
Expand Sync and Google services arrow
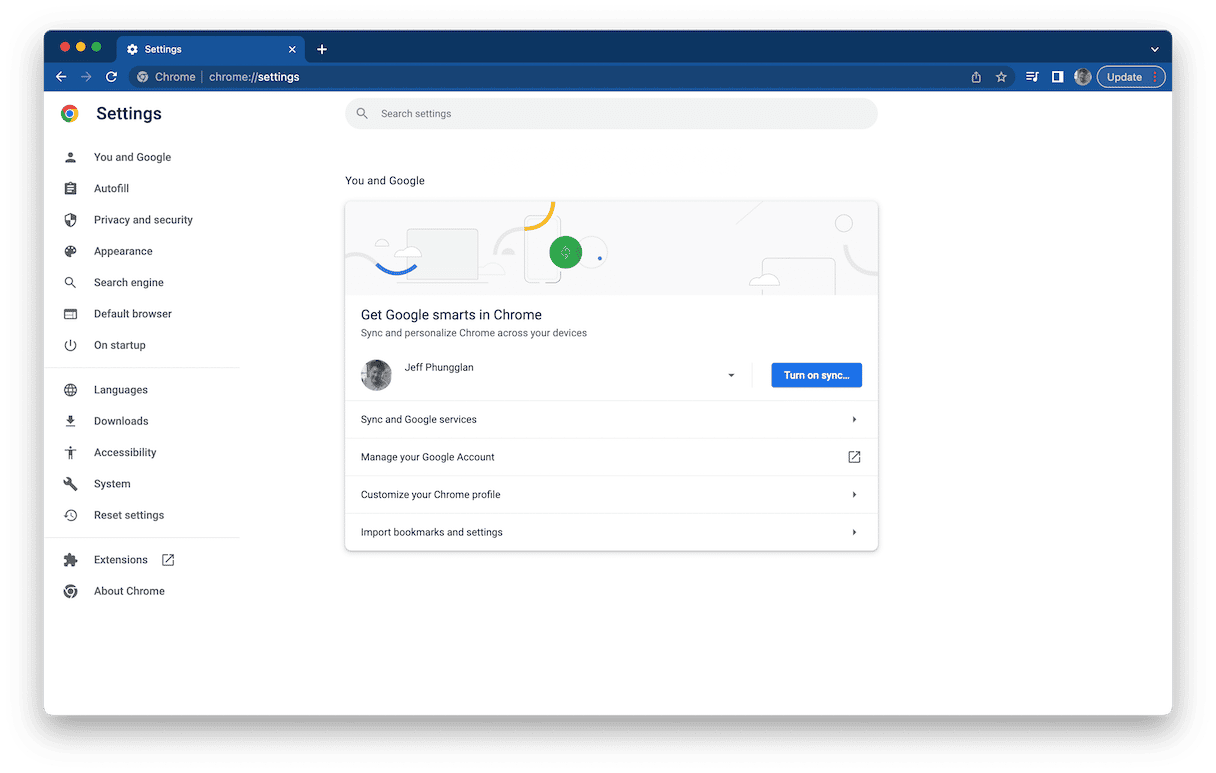coord(854,420)
